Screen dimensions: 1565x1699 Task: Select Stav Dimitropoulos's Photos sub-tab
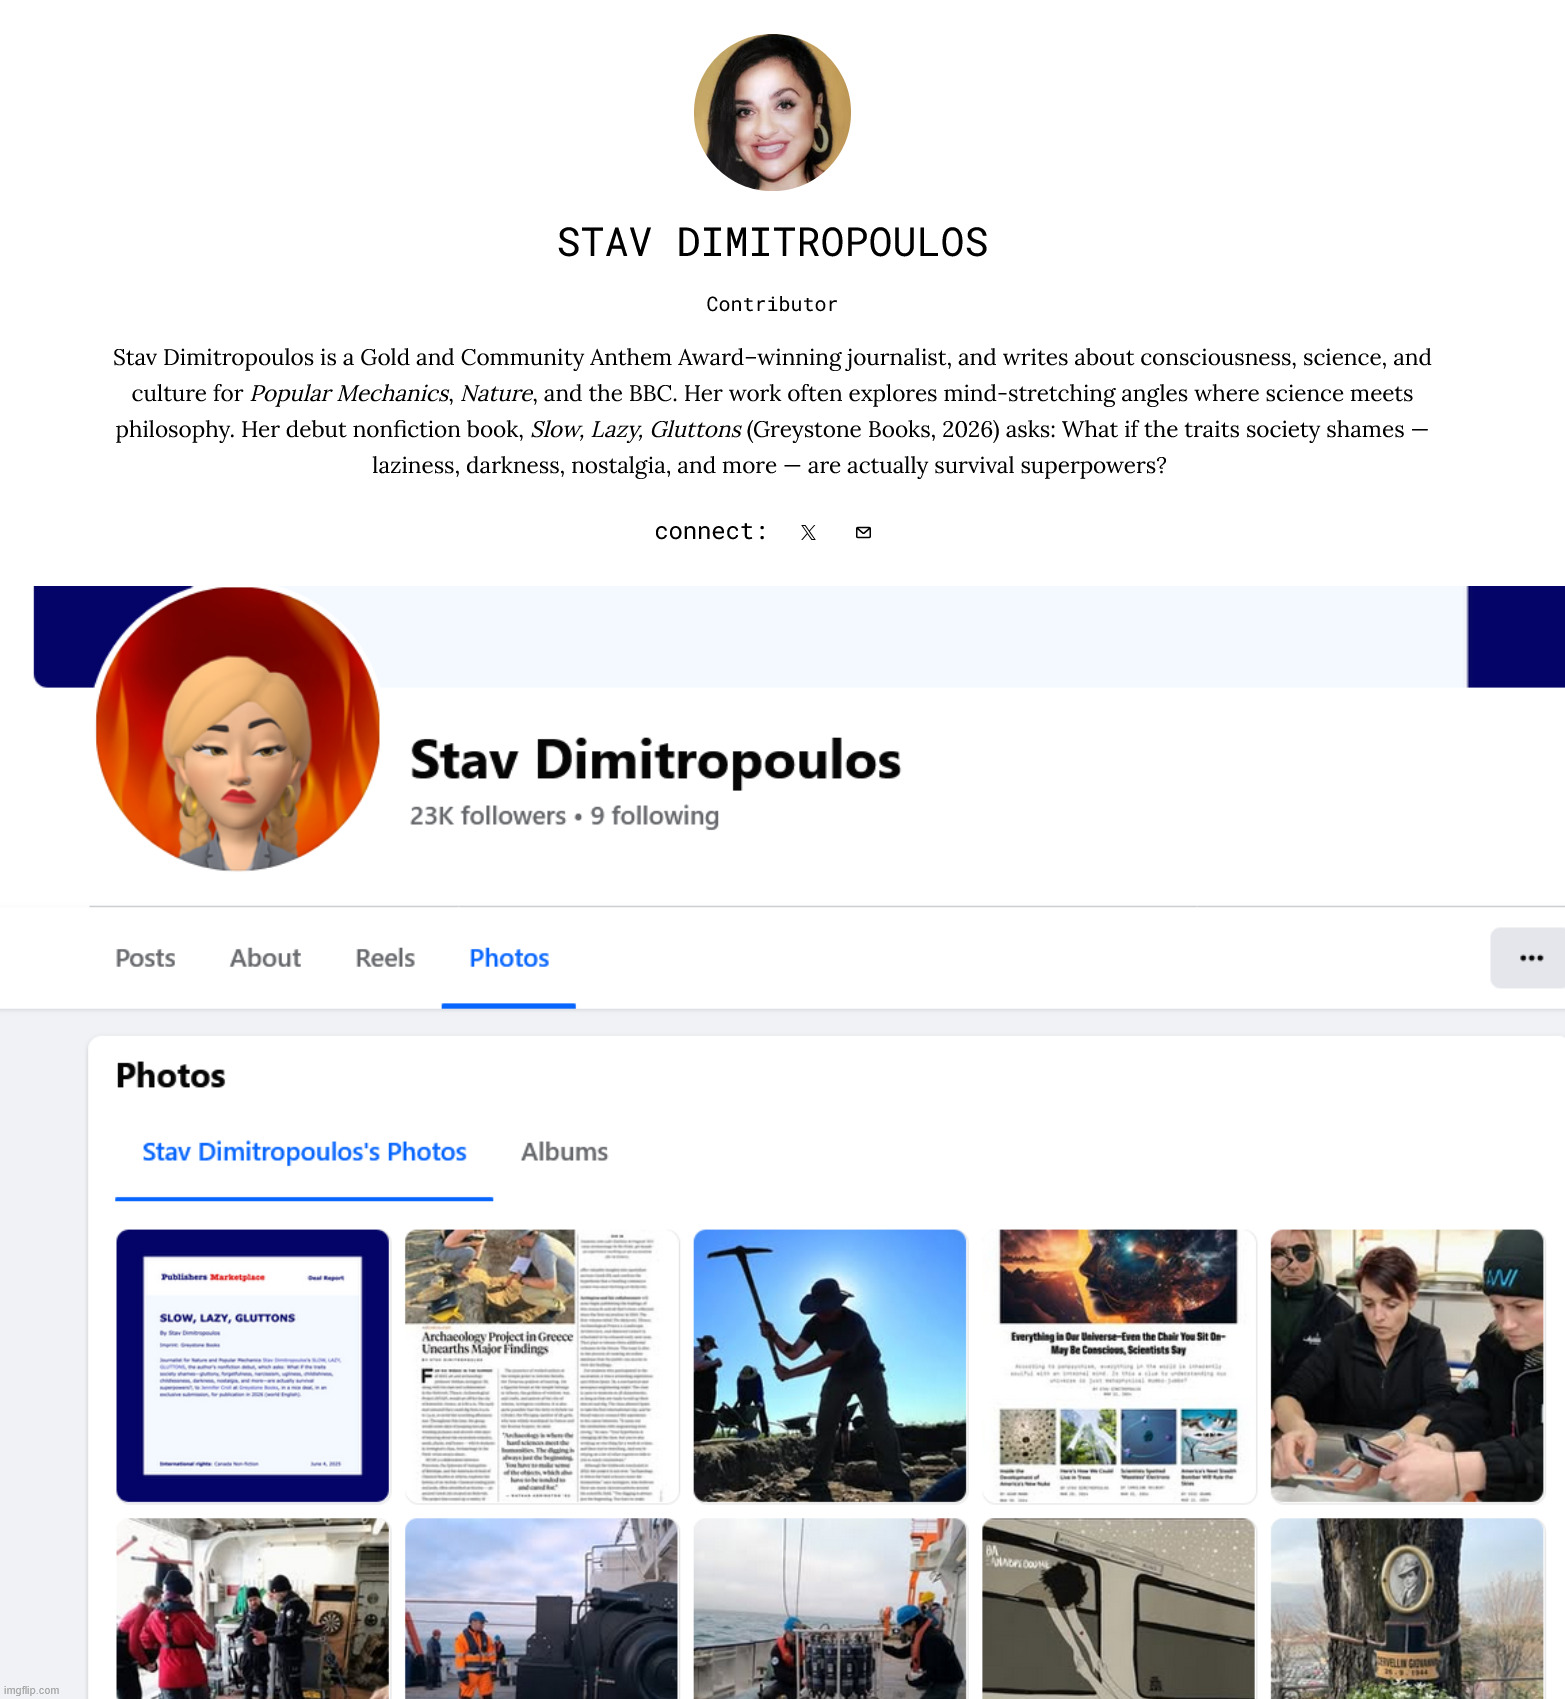click(x=304, y=1152)
